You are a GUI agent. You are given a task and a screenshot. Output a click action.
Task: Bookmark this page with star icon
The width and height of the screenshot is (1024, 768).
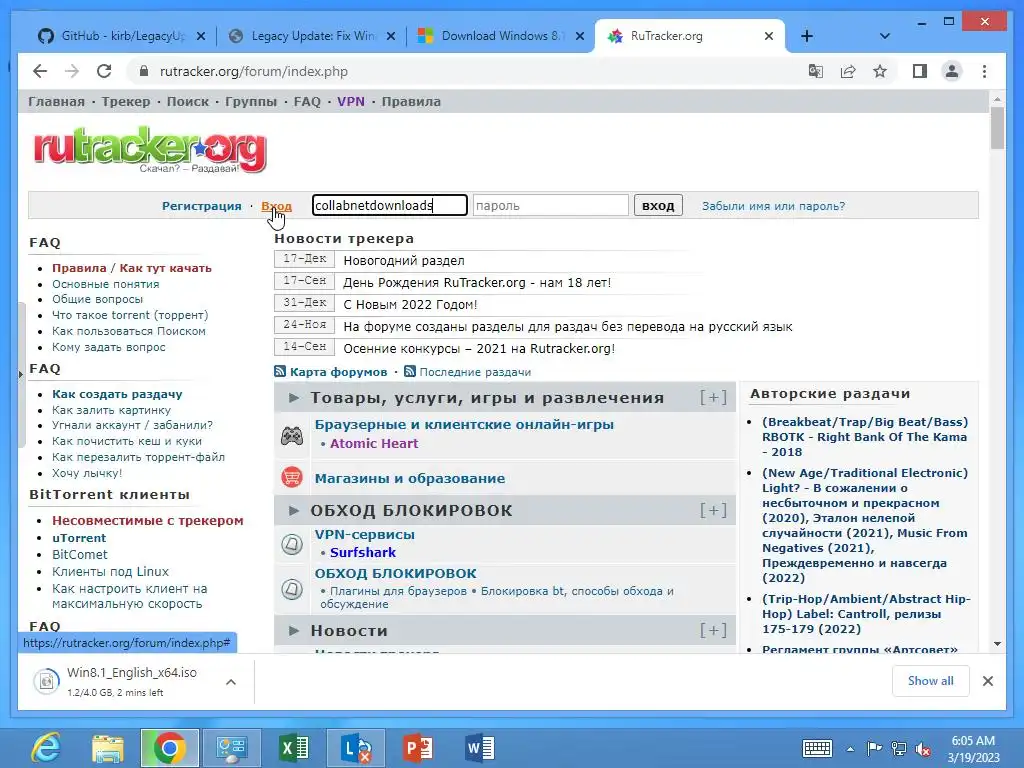[880, 71]
